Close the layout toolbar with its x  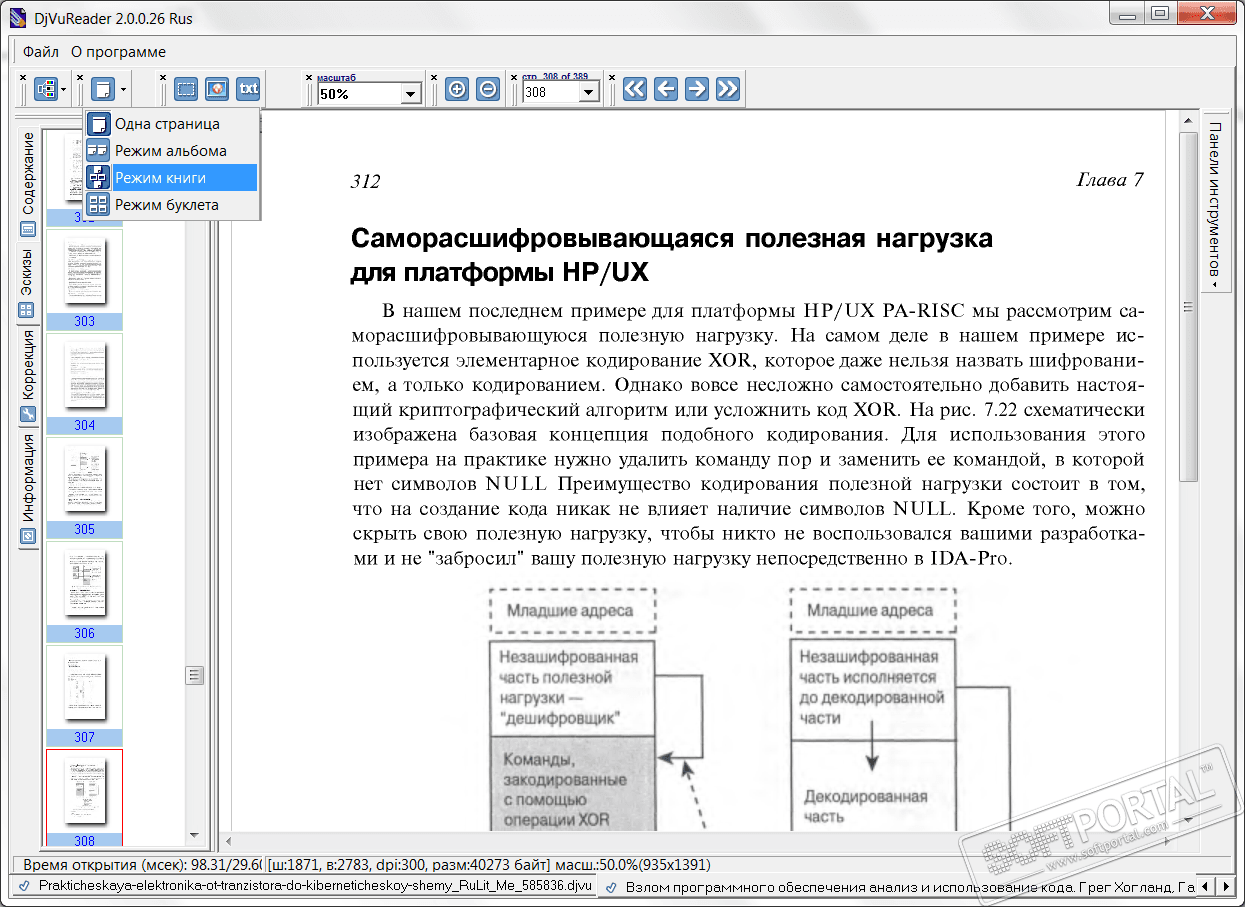(x=23, y=76)
